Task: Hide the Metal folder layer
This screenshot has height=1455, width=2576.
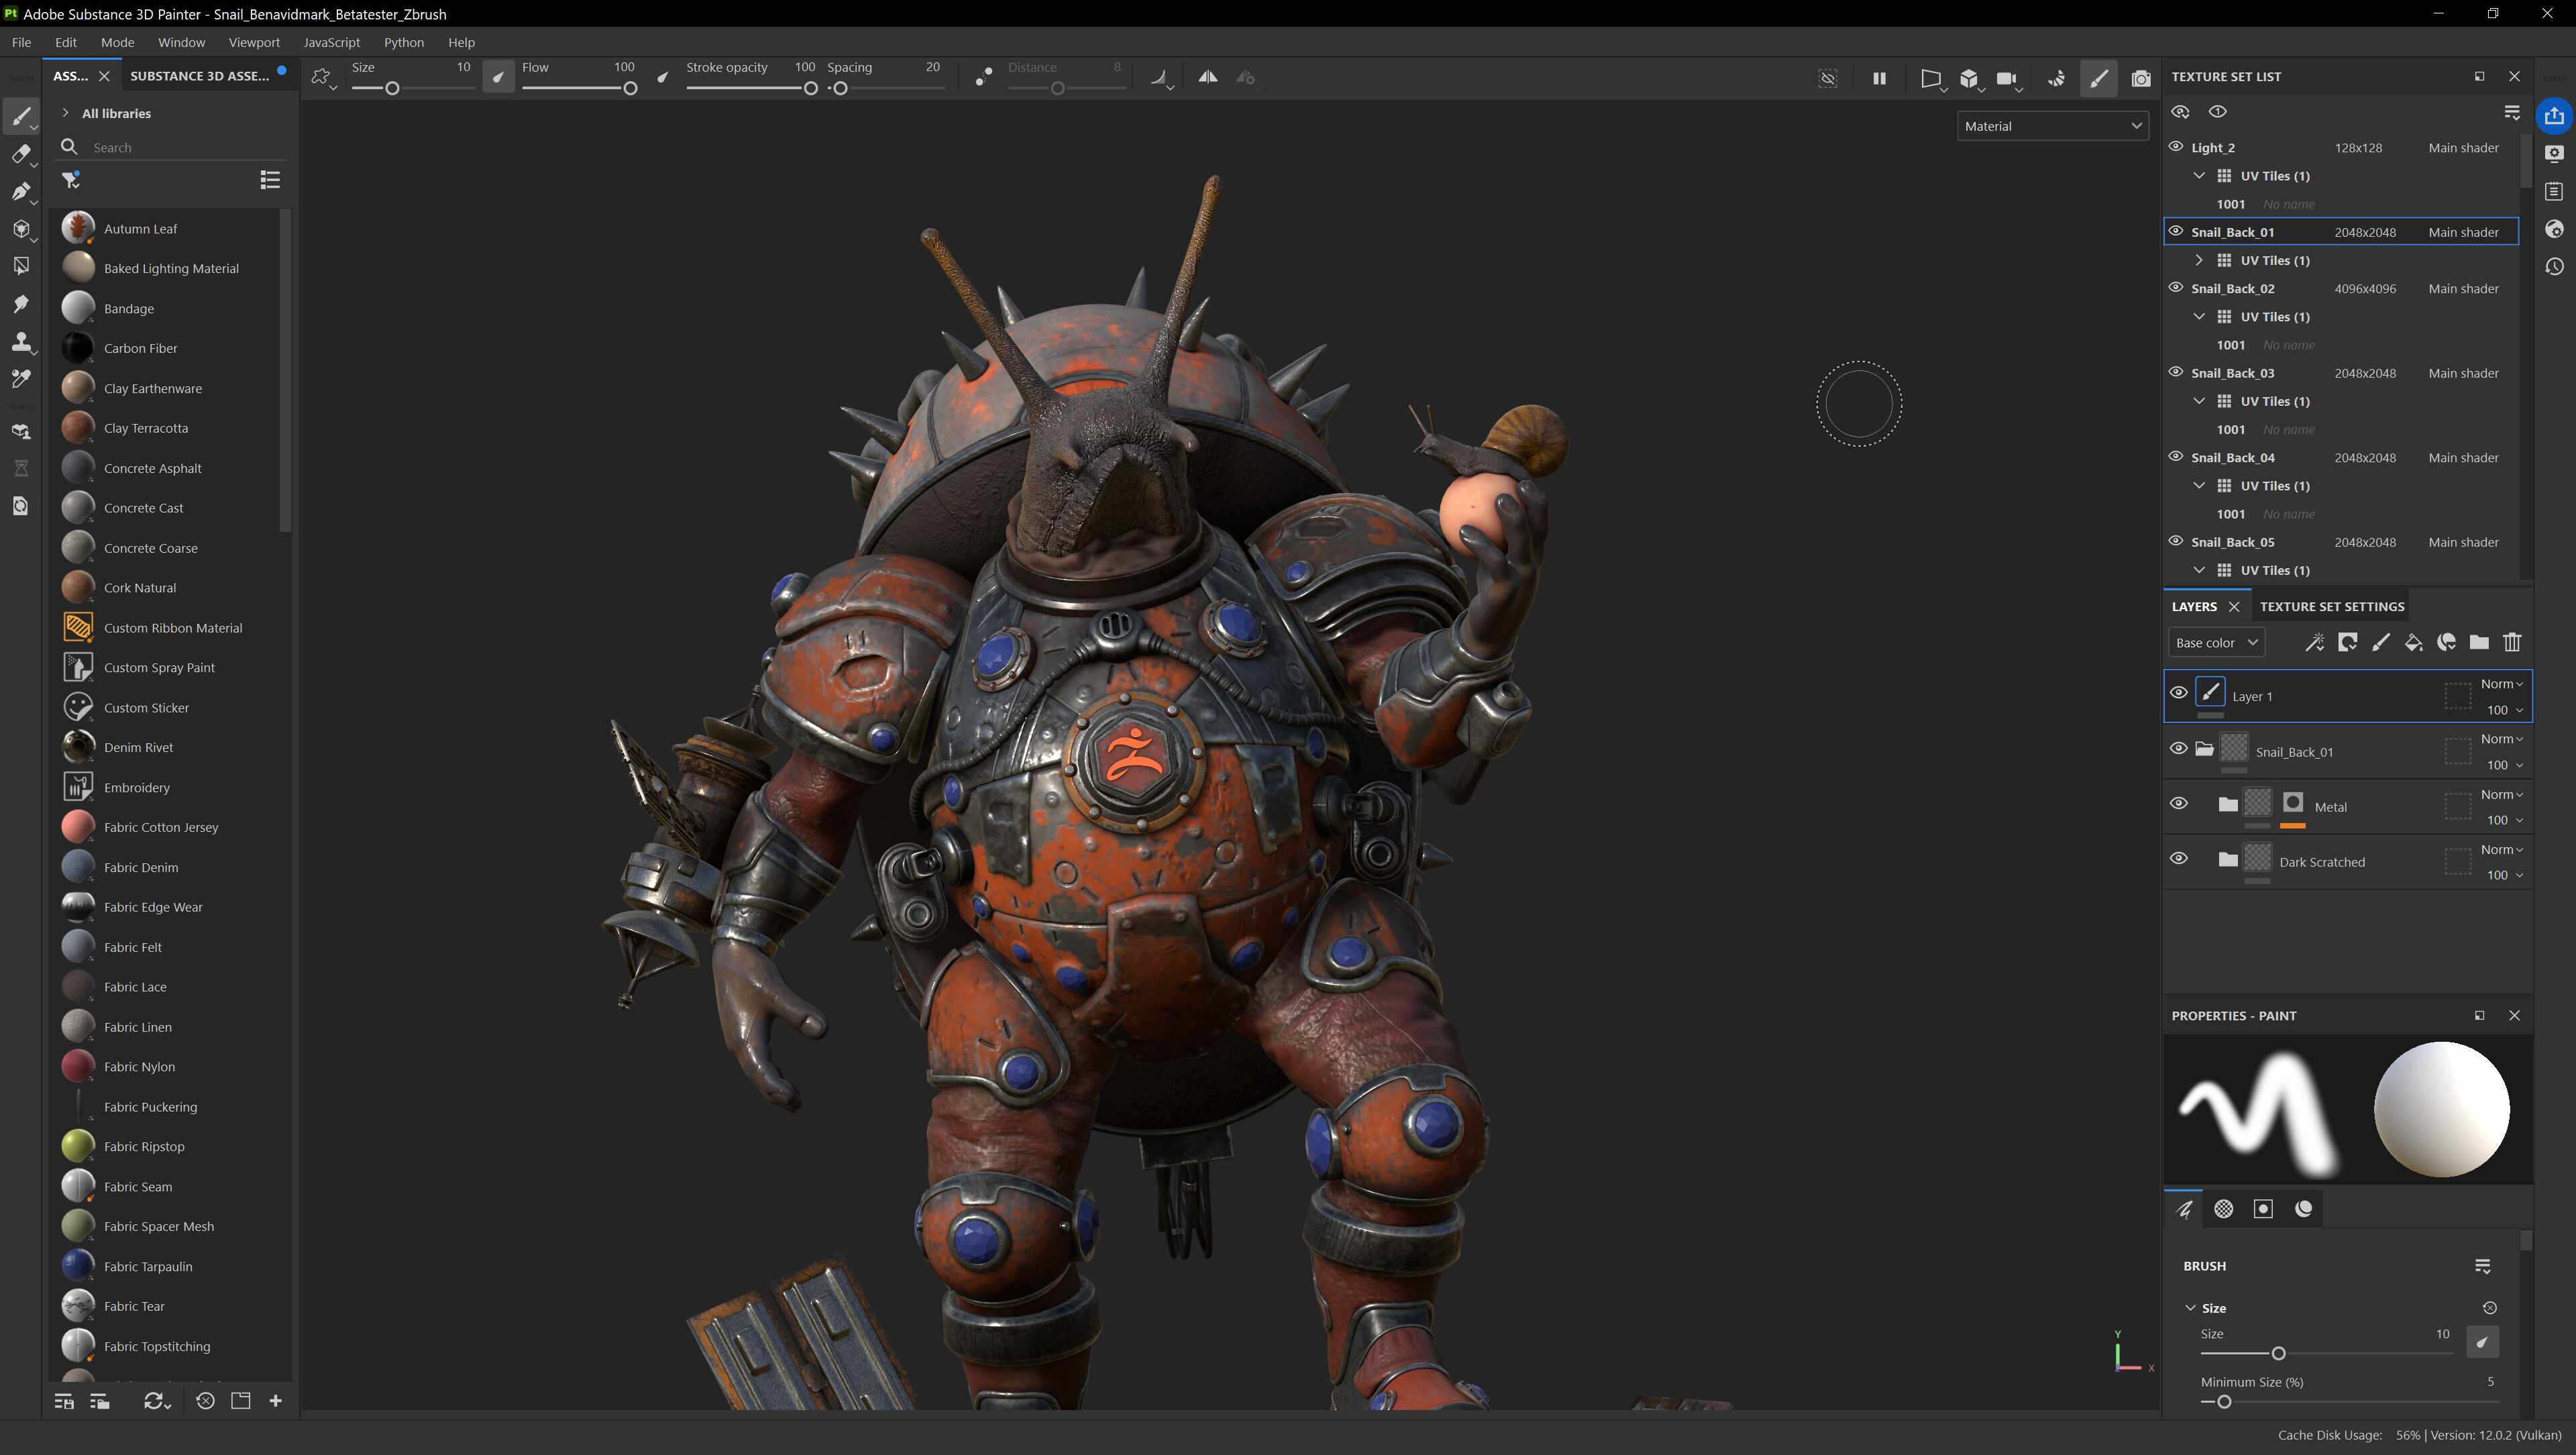Action: click(x=2178, y=804)
